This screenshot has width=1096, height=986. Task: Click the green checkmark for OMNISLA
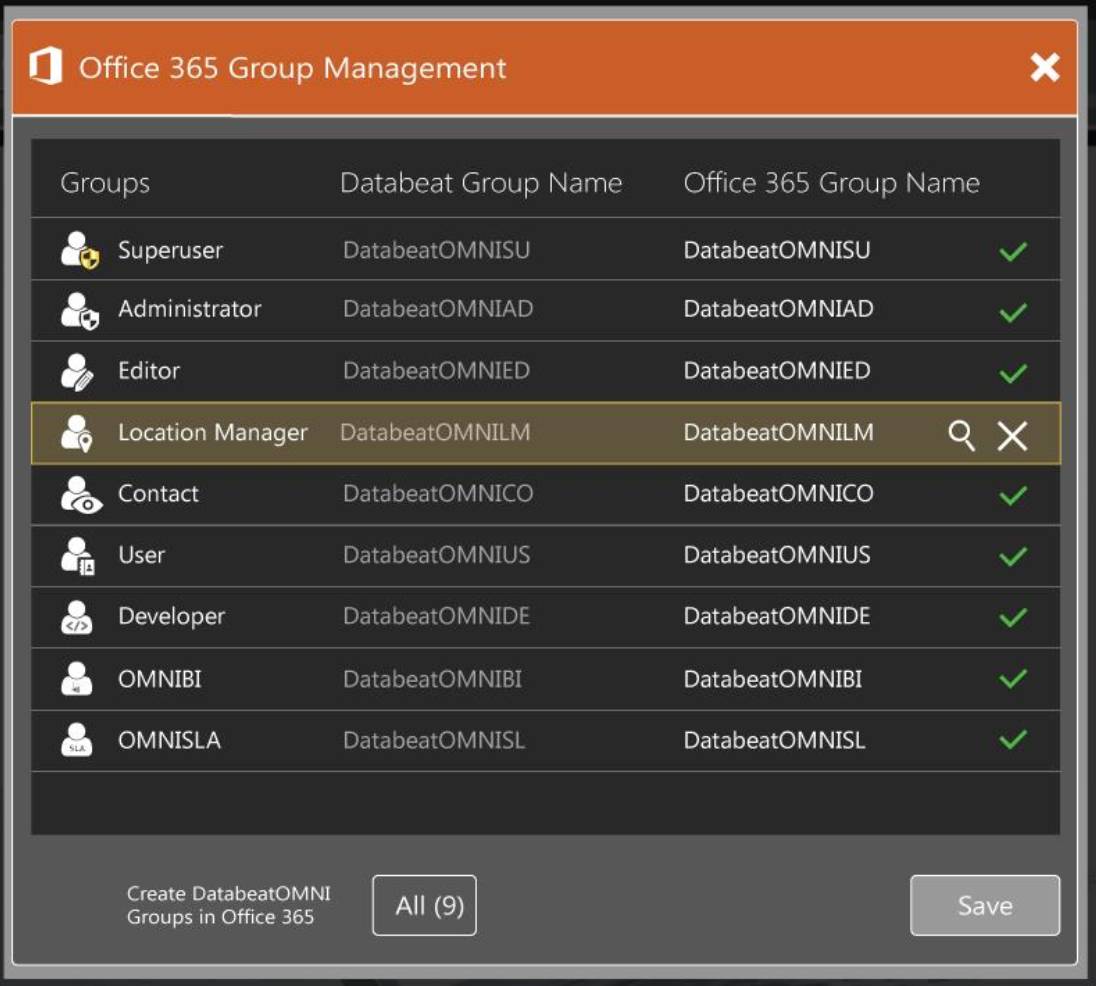pos(1013,739)
